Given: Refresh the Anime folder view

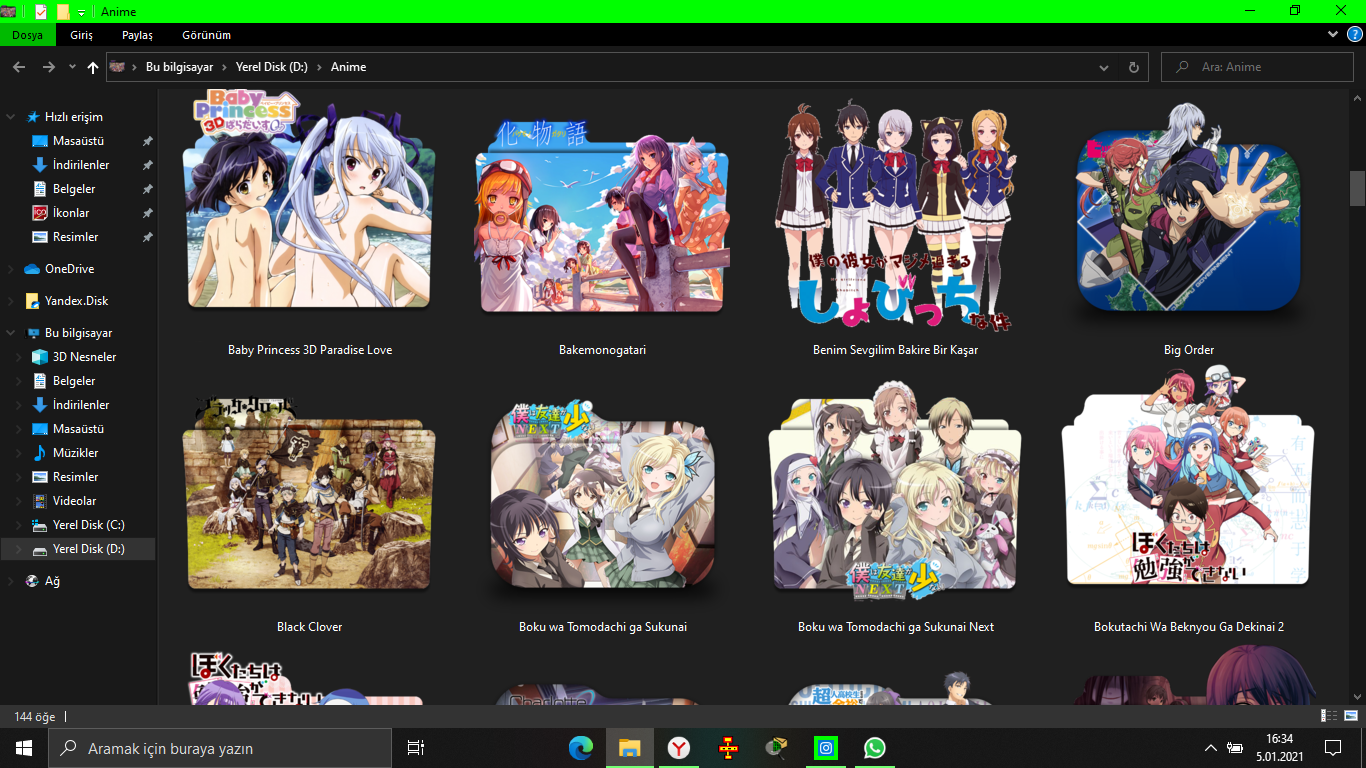Looking at the screenshot, I should (1133, 68).
